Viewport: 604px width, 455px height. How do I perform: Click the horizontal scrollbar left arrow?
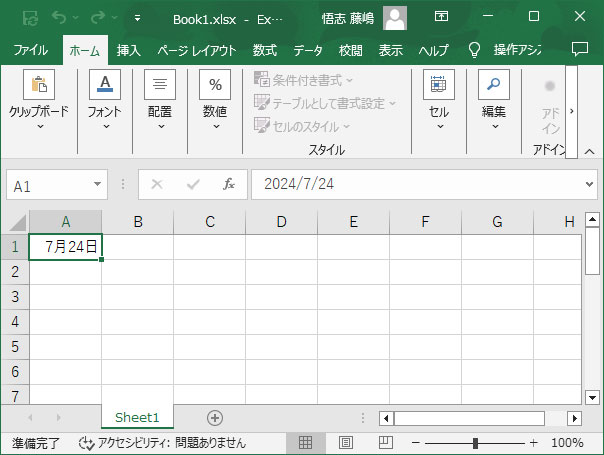tap(386, 418)
